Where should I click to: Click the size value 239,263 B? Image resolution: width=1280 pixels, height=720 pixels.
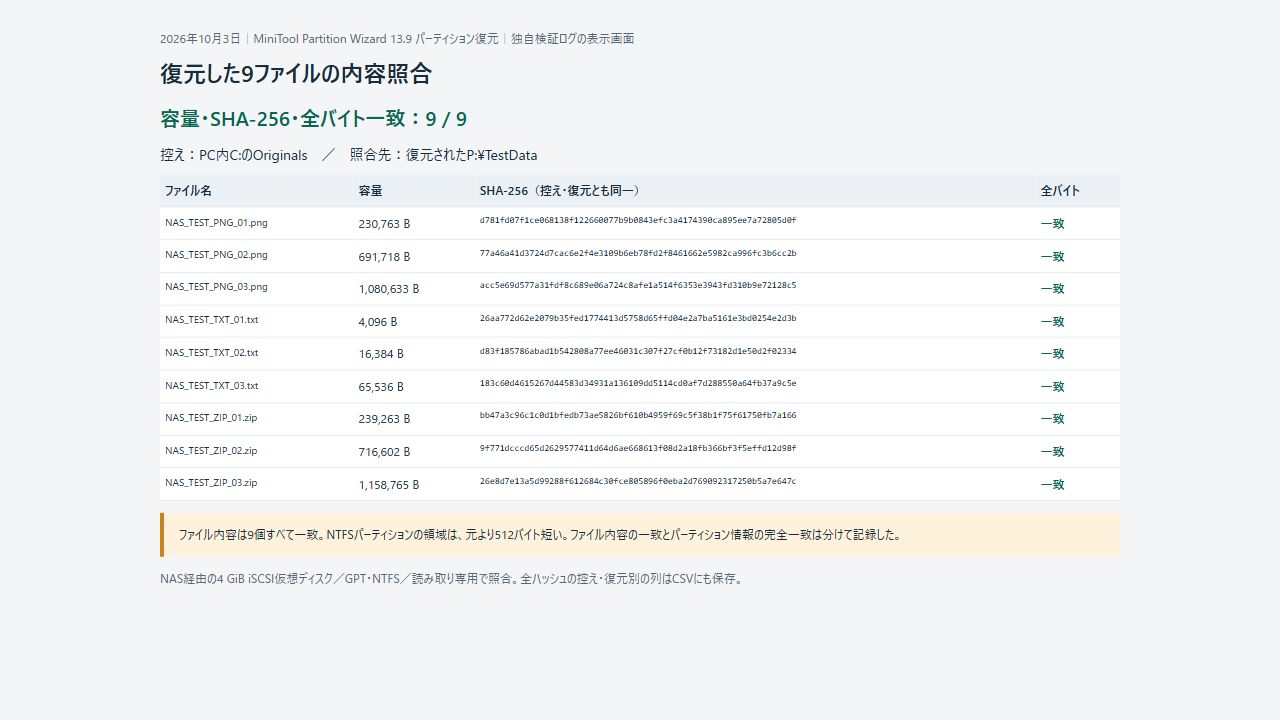pyautogui.click(x=384, y=419)
